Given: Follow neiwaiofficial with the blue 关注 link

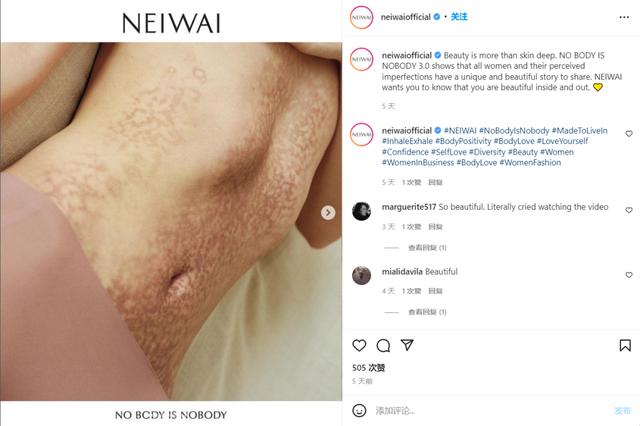Looking at the screenshot, I should pyautogui.click(x=459, y=17).
